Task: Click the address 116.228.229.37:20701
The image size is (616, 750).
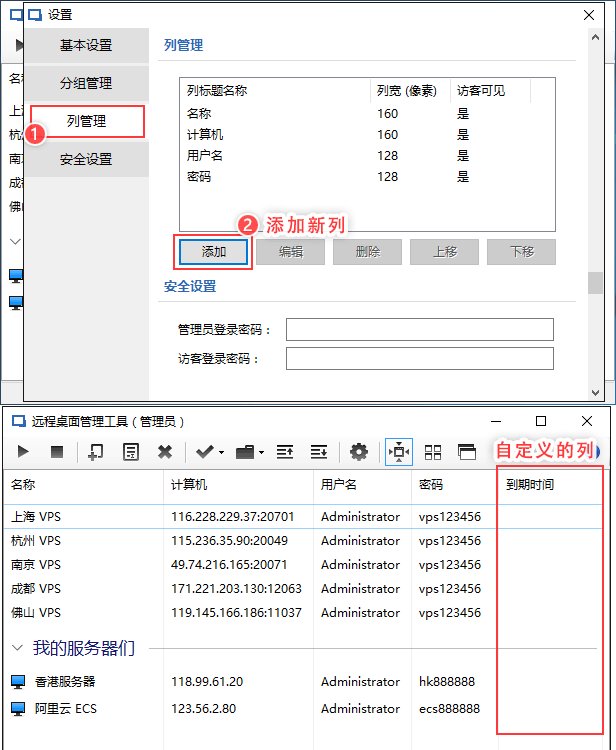Action: pos(232,517)
